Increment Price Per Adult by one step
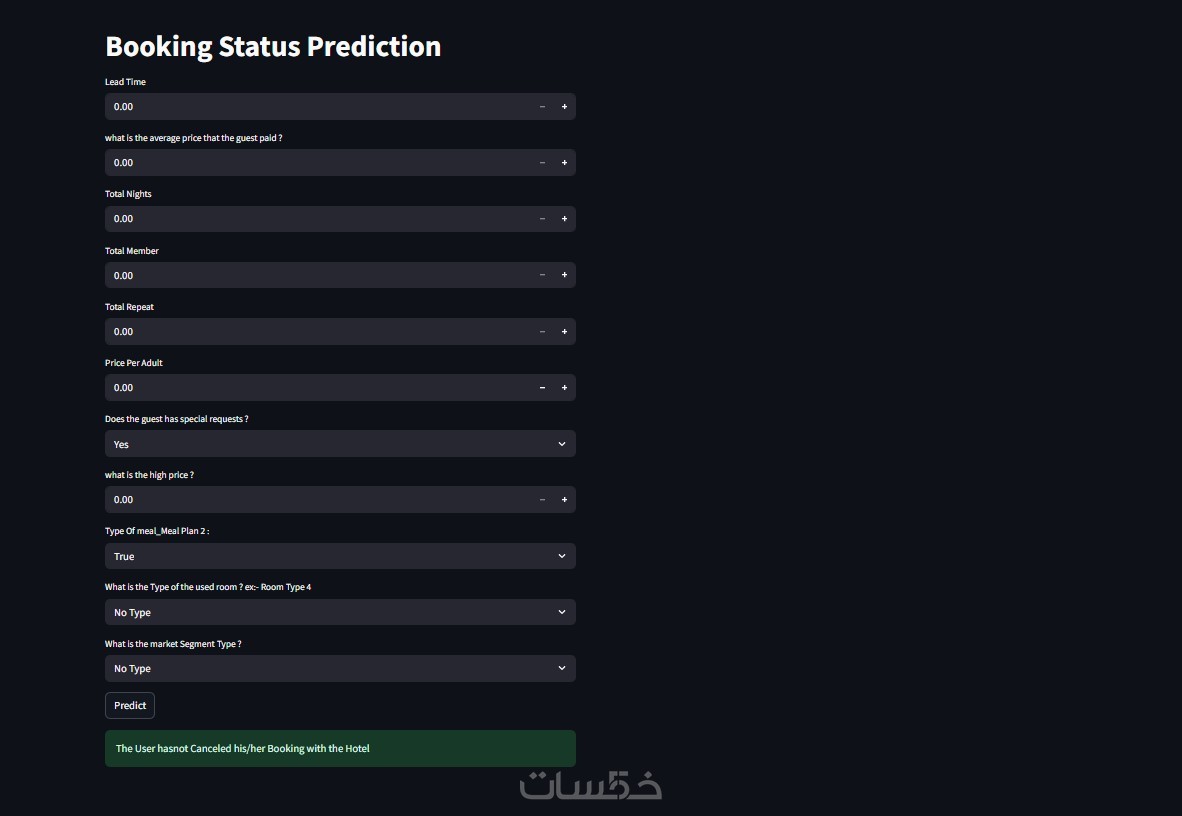The width and height of the screenshot is (1182, 816). click(x=564, y=388)
